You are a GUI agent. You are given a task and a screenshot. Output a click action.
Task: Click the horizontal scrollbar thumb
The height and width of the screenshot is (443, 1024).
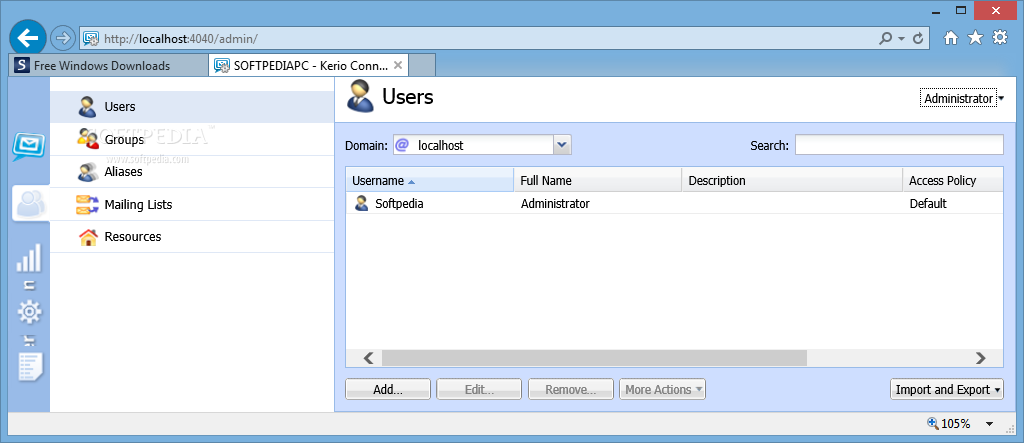(594, 358)
